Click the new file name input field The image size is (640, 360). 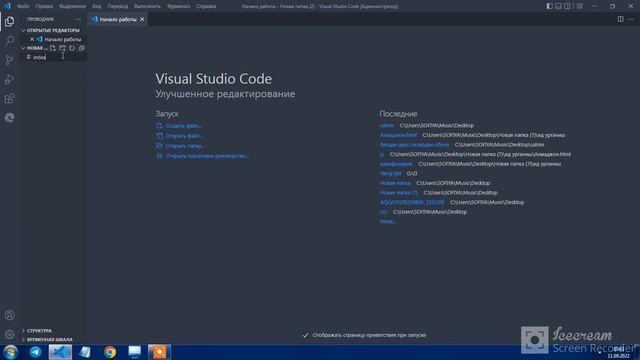tap(59, 57)
